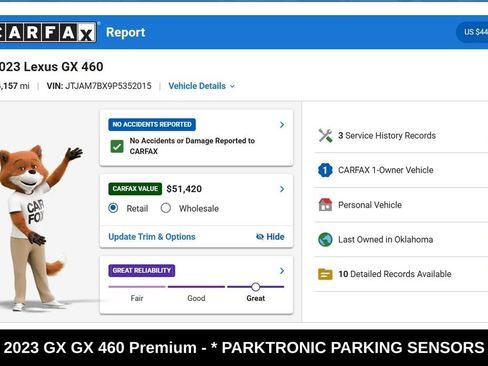
Task: Open 10 Detailed Records Available
Action: pyautogui.click(x=401, y=274)
